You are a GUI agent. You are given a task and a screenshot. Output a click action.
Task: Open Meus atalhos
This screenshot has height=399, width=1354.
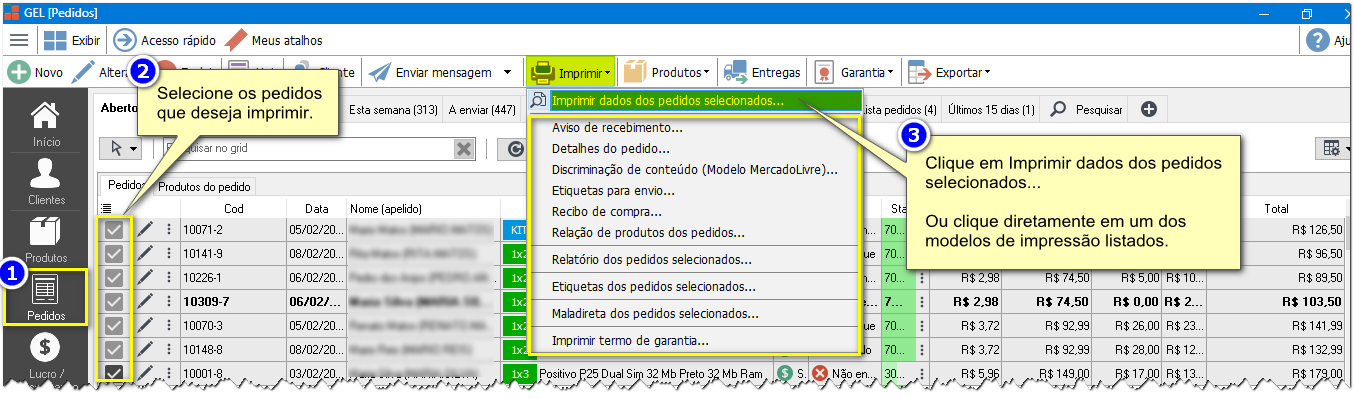[273, 40]
